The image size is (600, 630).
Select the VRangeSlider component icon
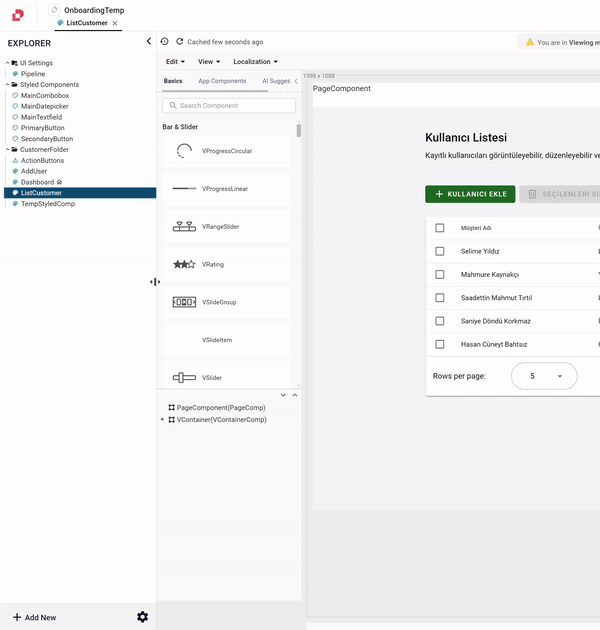tap(184, 227)
